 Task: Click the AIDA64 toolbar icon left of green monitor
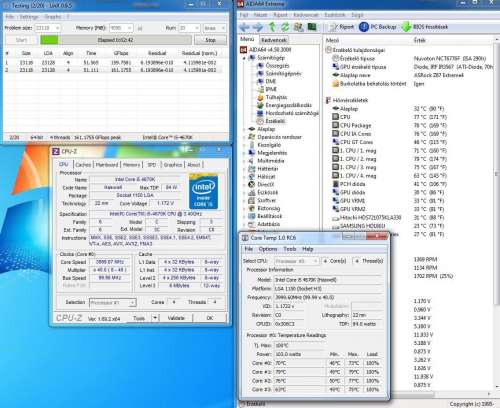(298, 27)
